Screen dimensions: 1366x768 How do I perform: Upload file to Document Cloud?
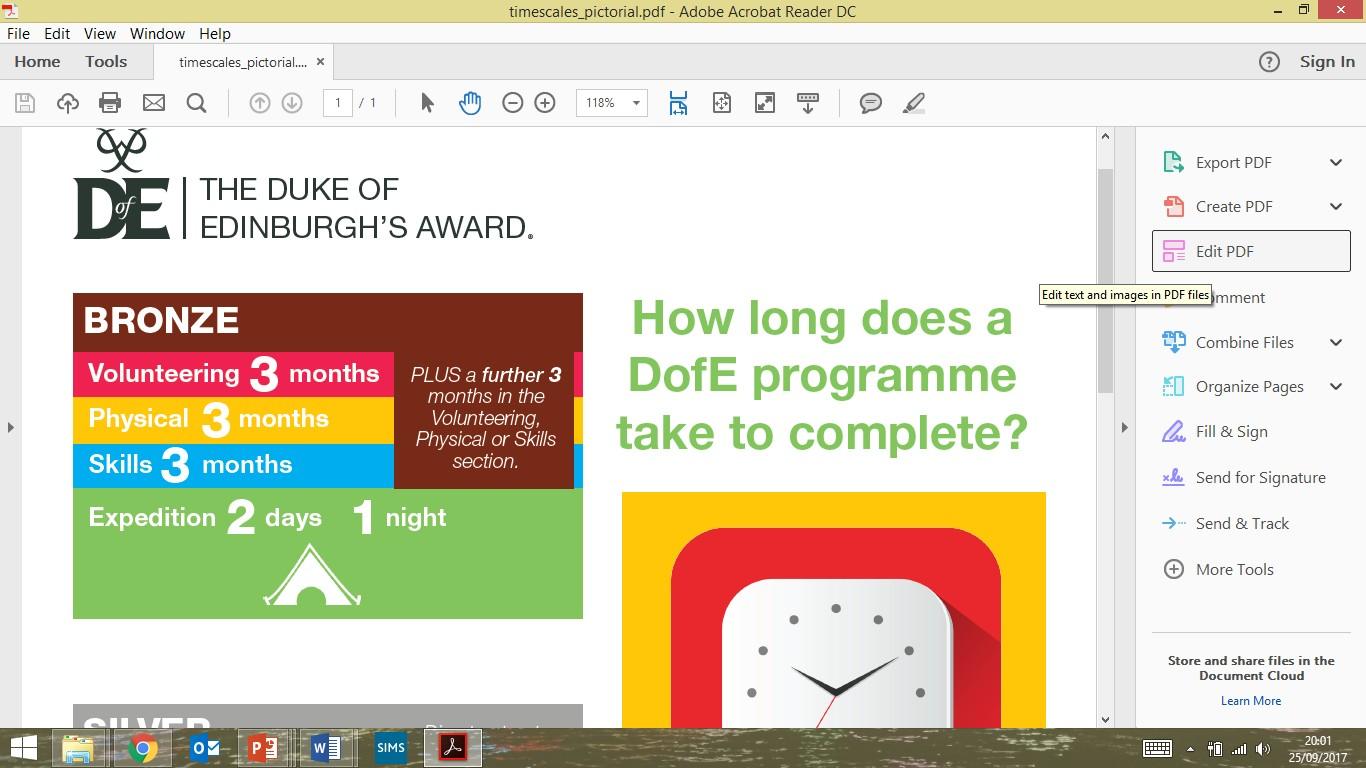(x=68, y=103)
